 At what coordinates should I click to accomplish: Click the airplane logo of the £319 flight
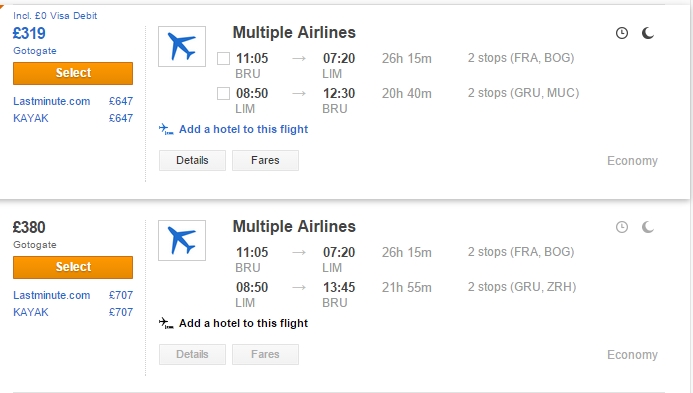[182, 46]
